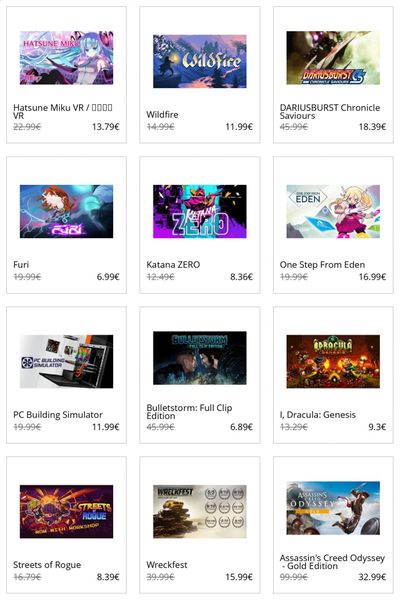Open the Katana ZERO title link
400x600 pixels.
click(x=173, y=264)
